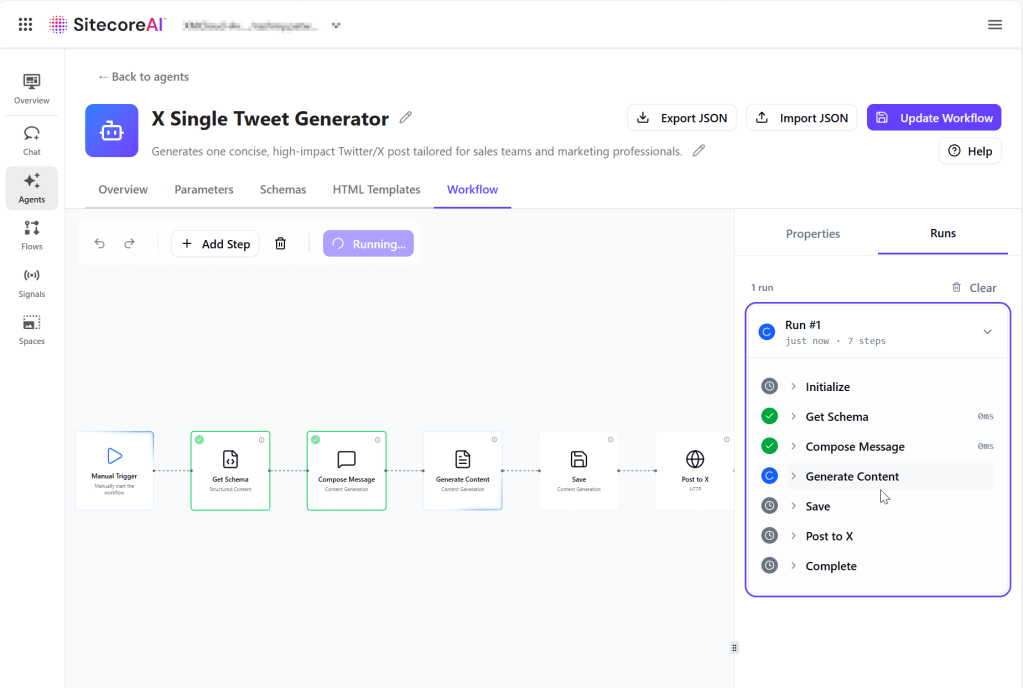Clear the runs list
1023x688 pixels.
point(974,288)
